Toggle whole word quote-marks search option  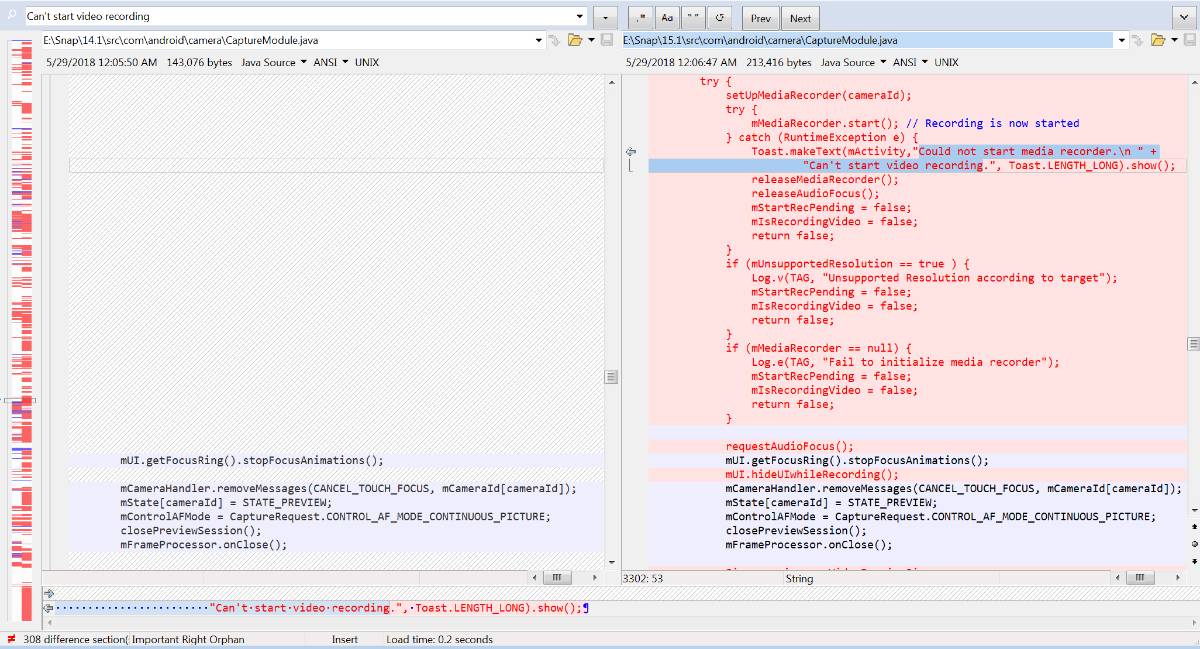(x=692, y=18)
